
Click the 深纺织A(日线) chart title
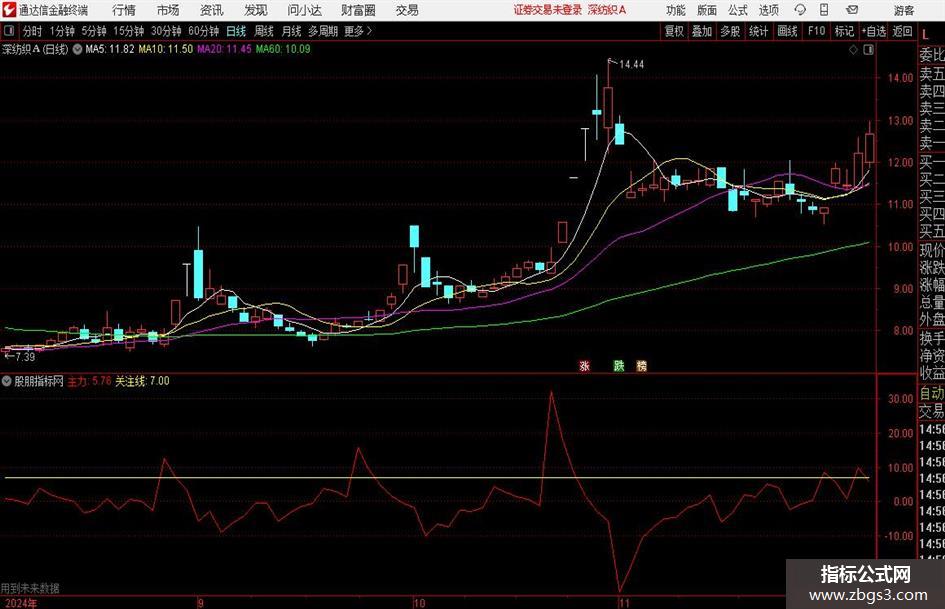[35, 49]
